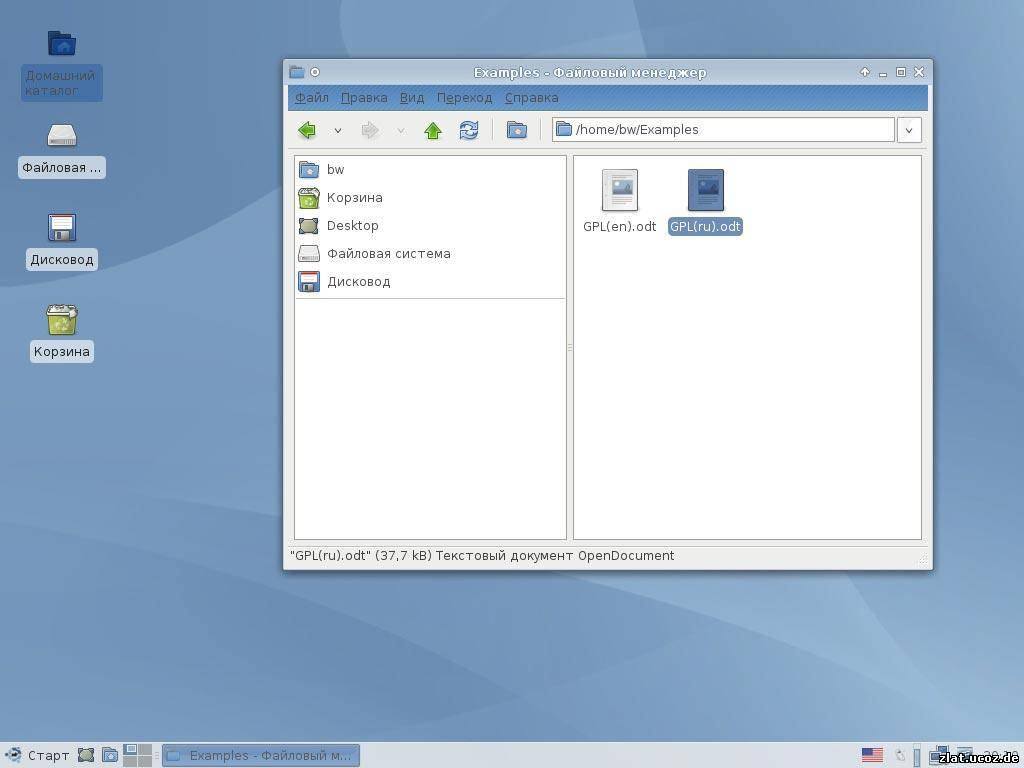Click the GPL(ru).odt file name label

pyautogui.click(x=705, y=227)
